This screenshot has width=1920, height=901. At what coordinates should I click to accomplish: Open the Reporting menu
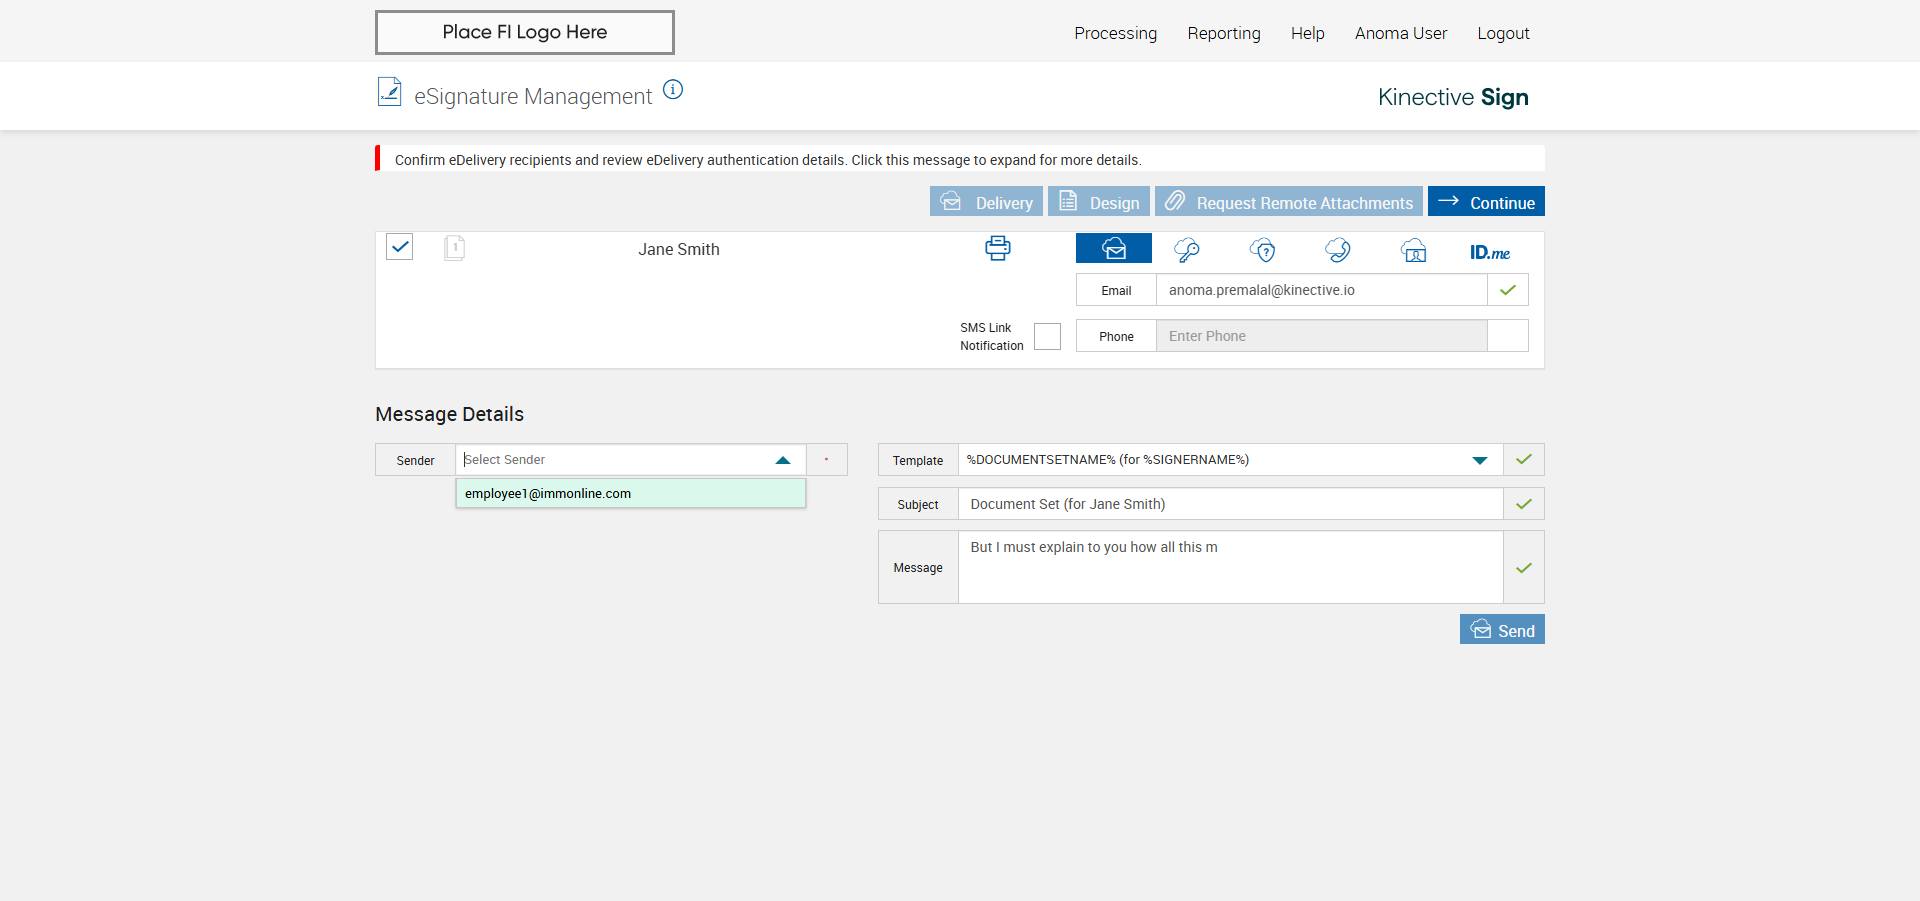pyautogui.click(x=1223, y=33)
